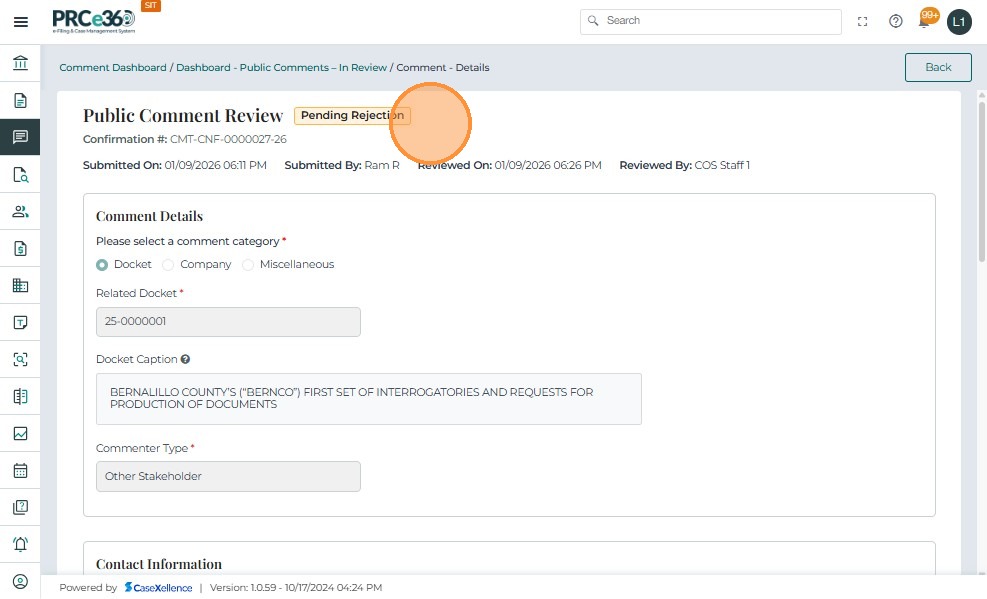Open the help question mark icon
987x599 pixels.
click(x=896, y=21)
